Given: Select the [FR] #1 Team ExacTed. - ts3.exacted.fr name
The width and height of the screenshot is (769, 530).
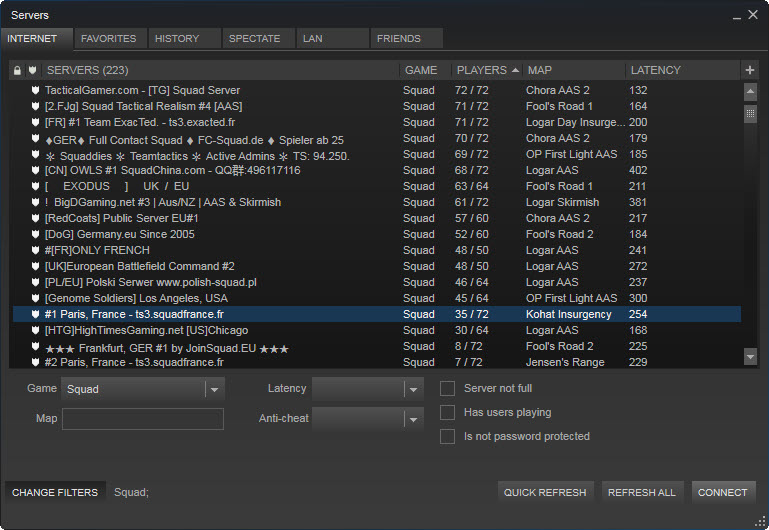Looking at the screenshot, I should [x=140, y=122].
